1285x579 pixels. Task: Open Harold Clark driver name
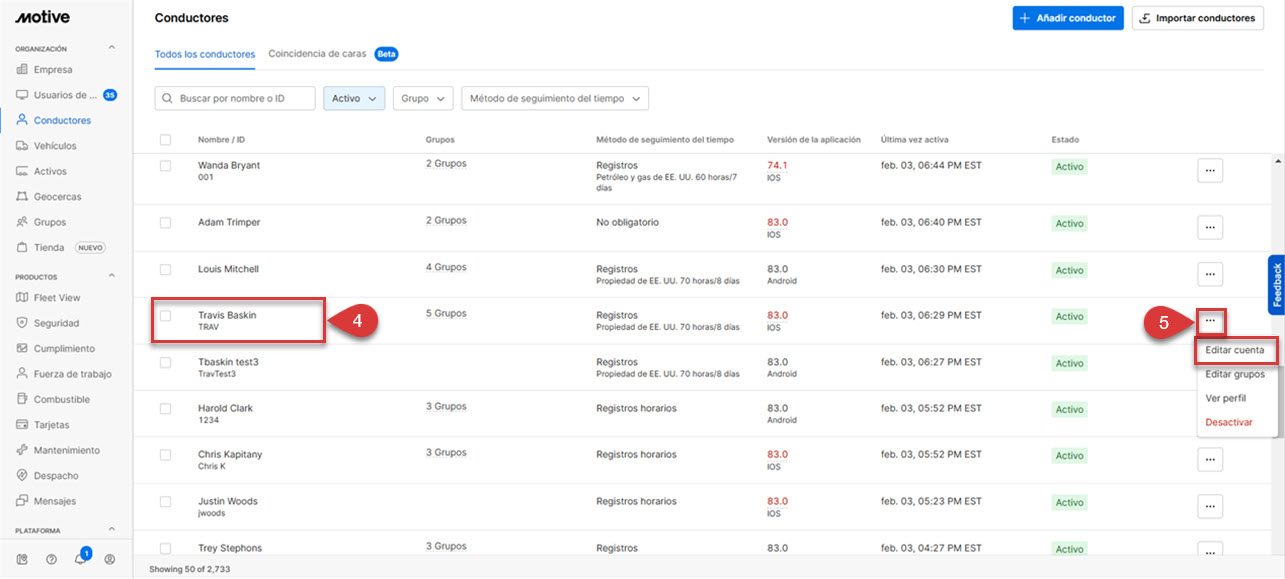225,408
